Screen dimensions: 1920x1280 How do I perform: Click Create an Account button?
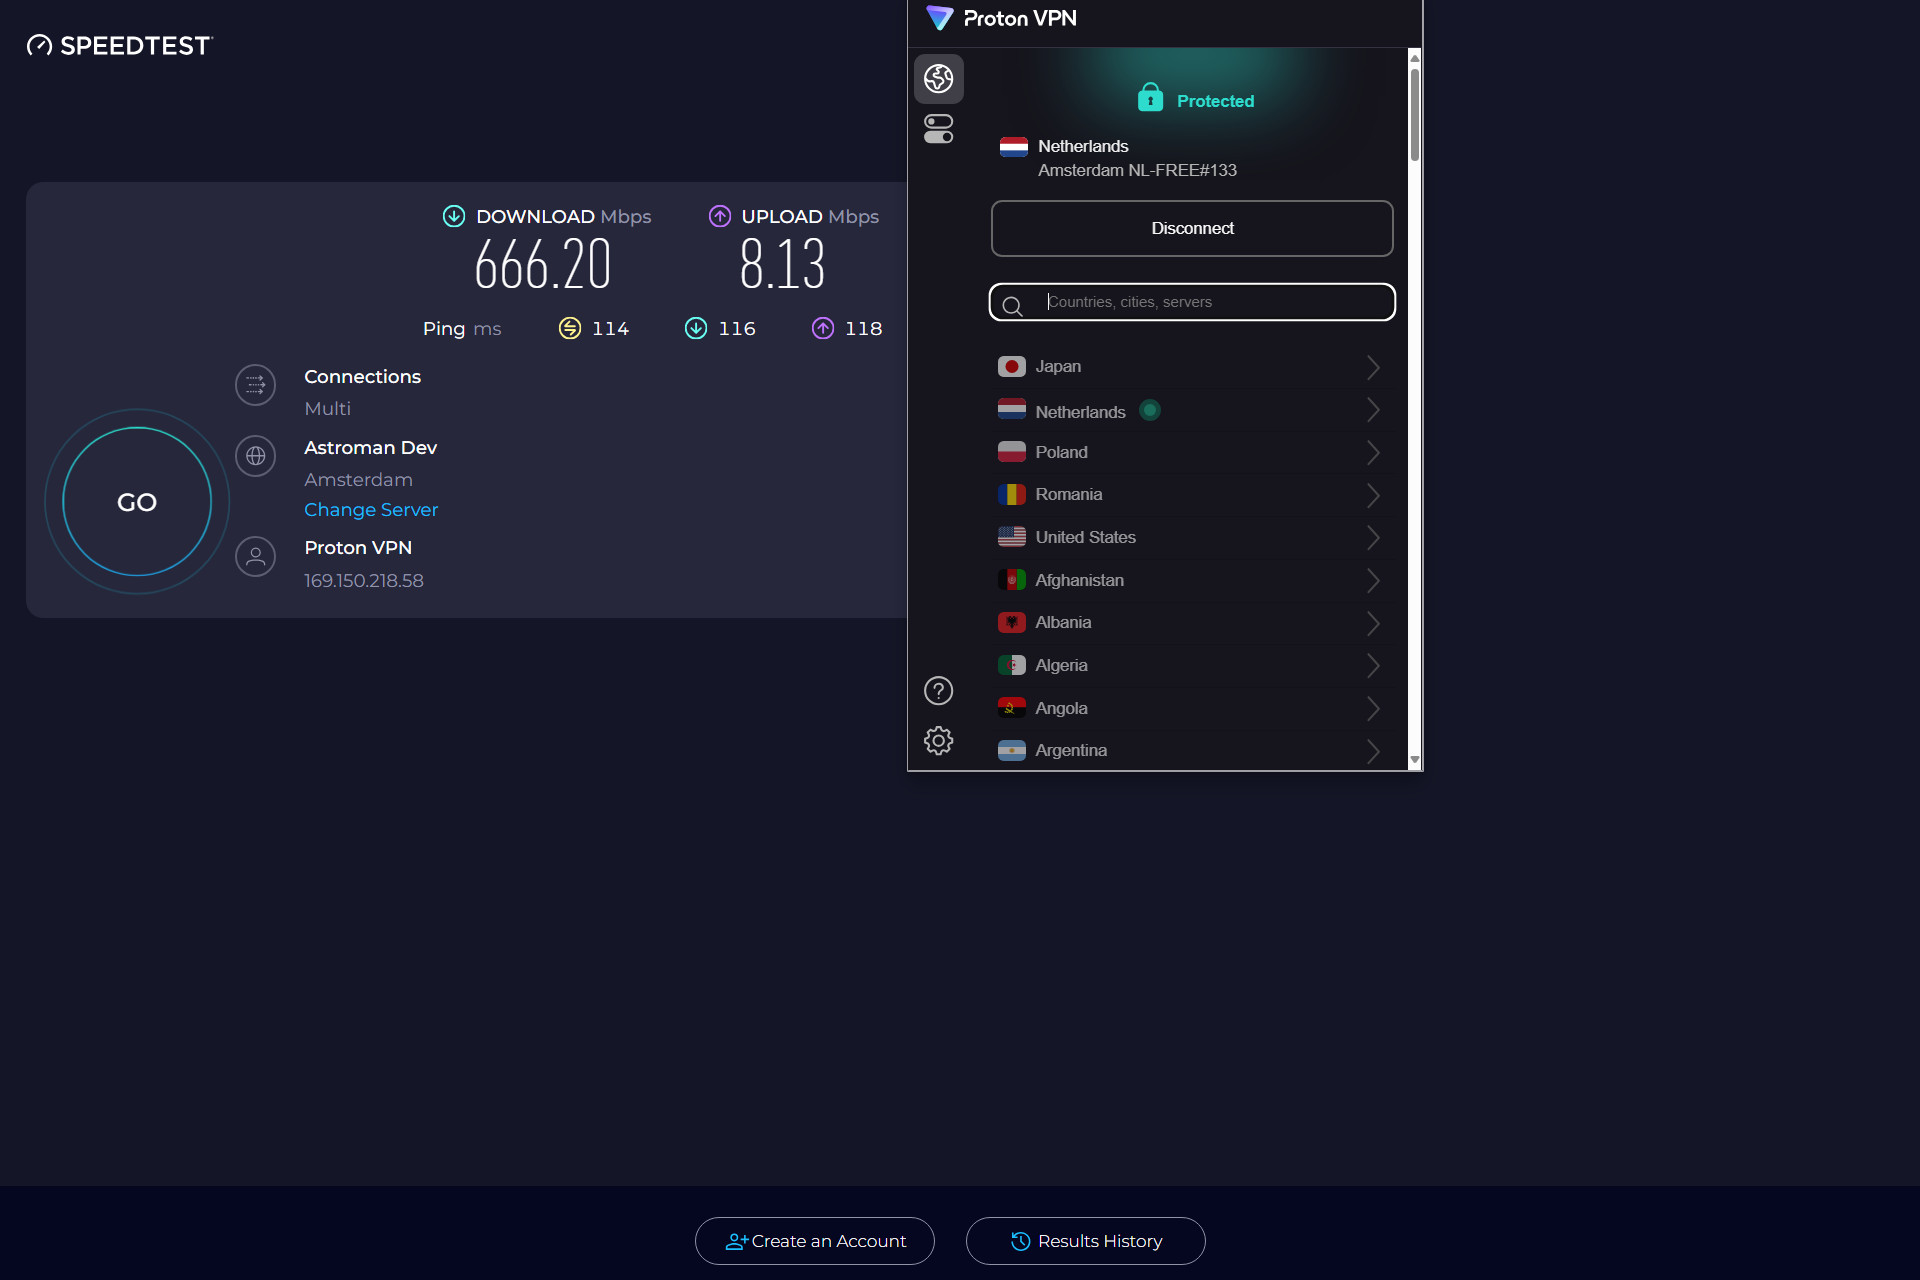coord(815,1241)
